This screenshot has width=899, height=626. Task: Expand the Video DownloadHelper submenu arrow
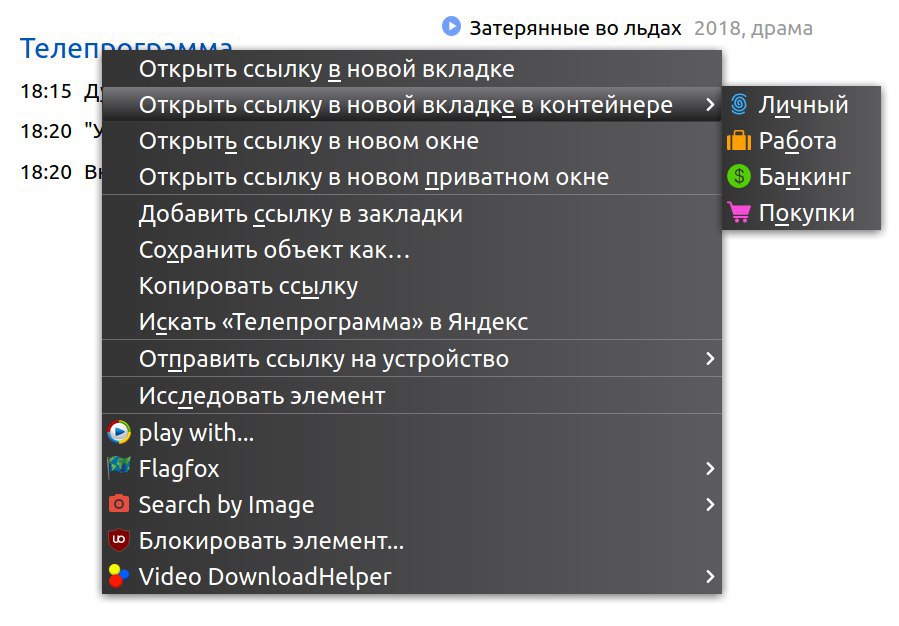[x=710, y=576]
